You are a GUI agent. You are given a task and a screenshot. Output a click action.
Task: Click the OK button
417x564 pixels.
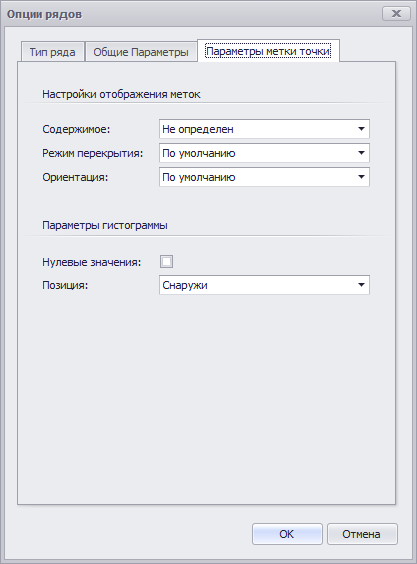click(287, 534)
